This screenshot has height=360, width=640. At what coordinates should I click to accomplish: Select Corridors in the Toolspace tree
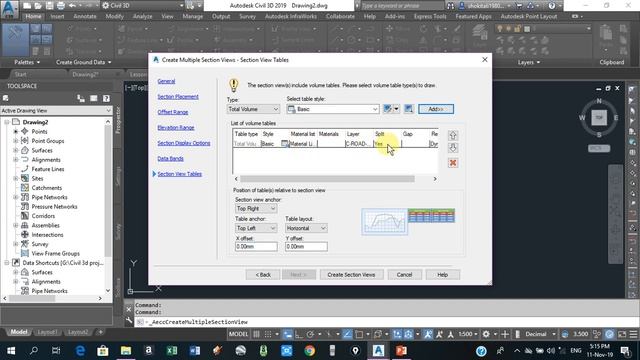(x=43, y=216)
